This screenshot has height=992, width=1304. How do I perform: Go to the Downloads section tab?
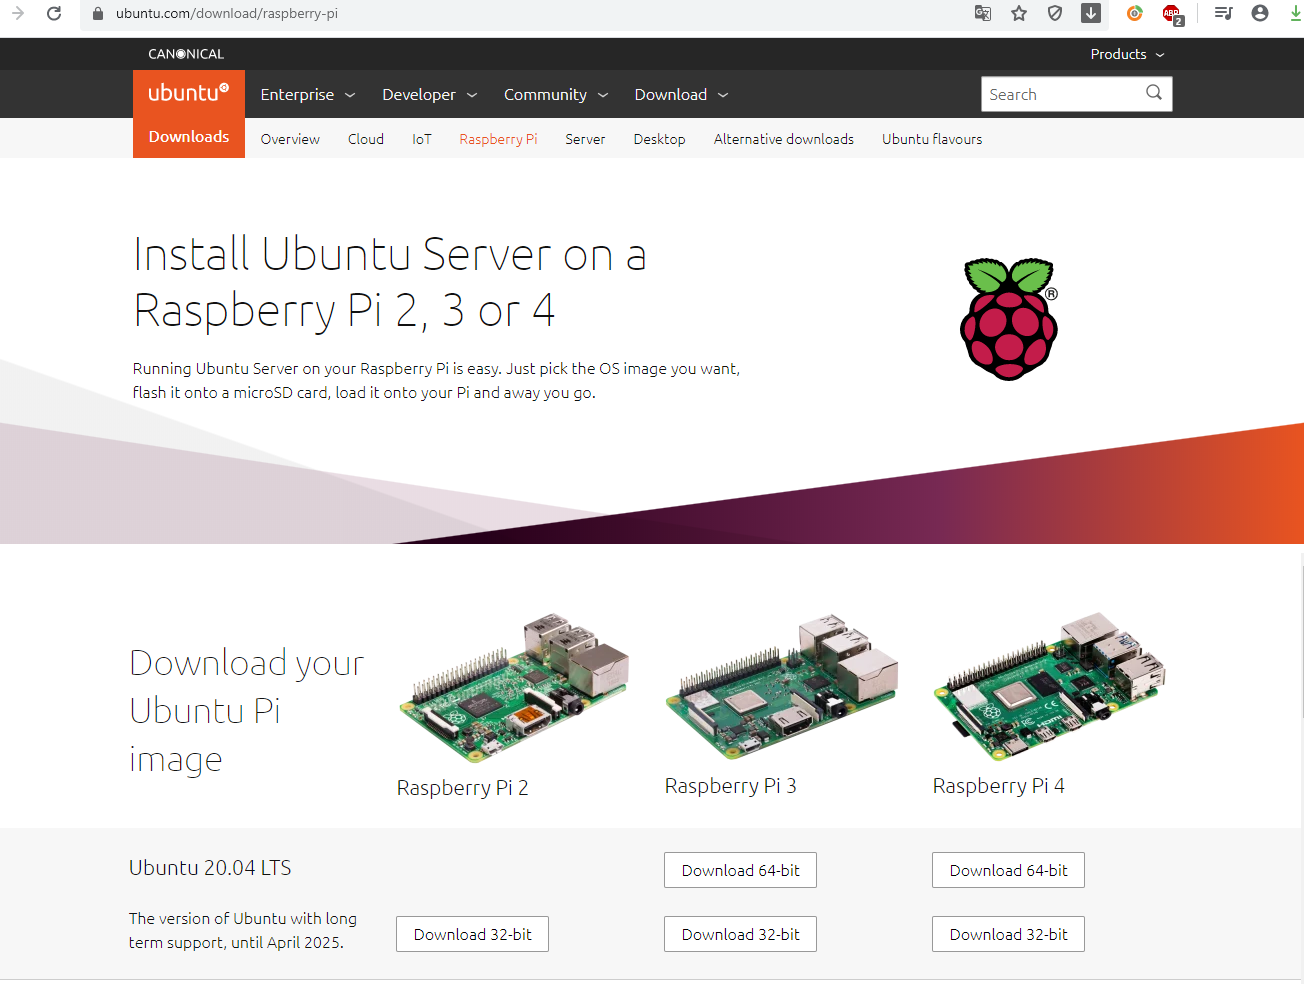pos(189,137)
